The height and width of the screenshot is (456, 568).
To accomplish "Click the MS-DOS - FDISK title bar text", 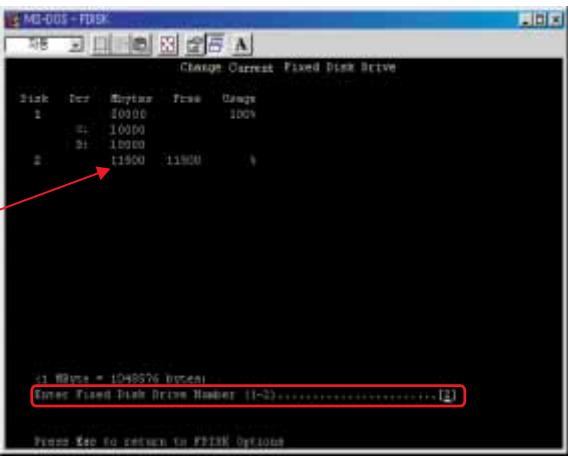I will (66, 20).
